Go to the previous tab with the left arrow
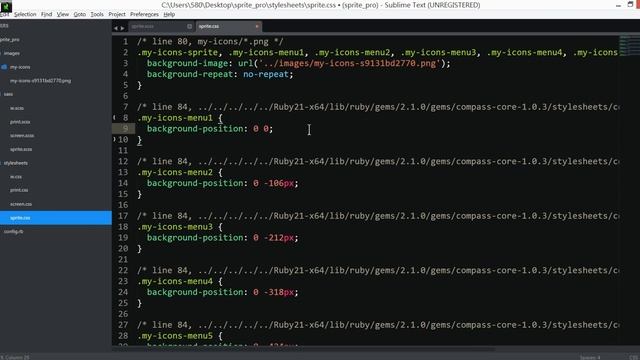The width and height of the screenshot is (640, 360). click(116, 28)
